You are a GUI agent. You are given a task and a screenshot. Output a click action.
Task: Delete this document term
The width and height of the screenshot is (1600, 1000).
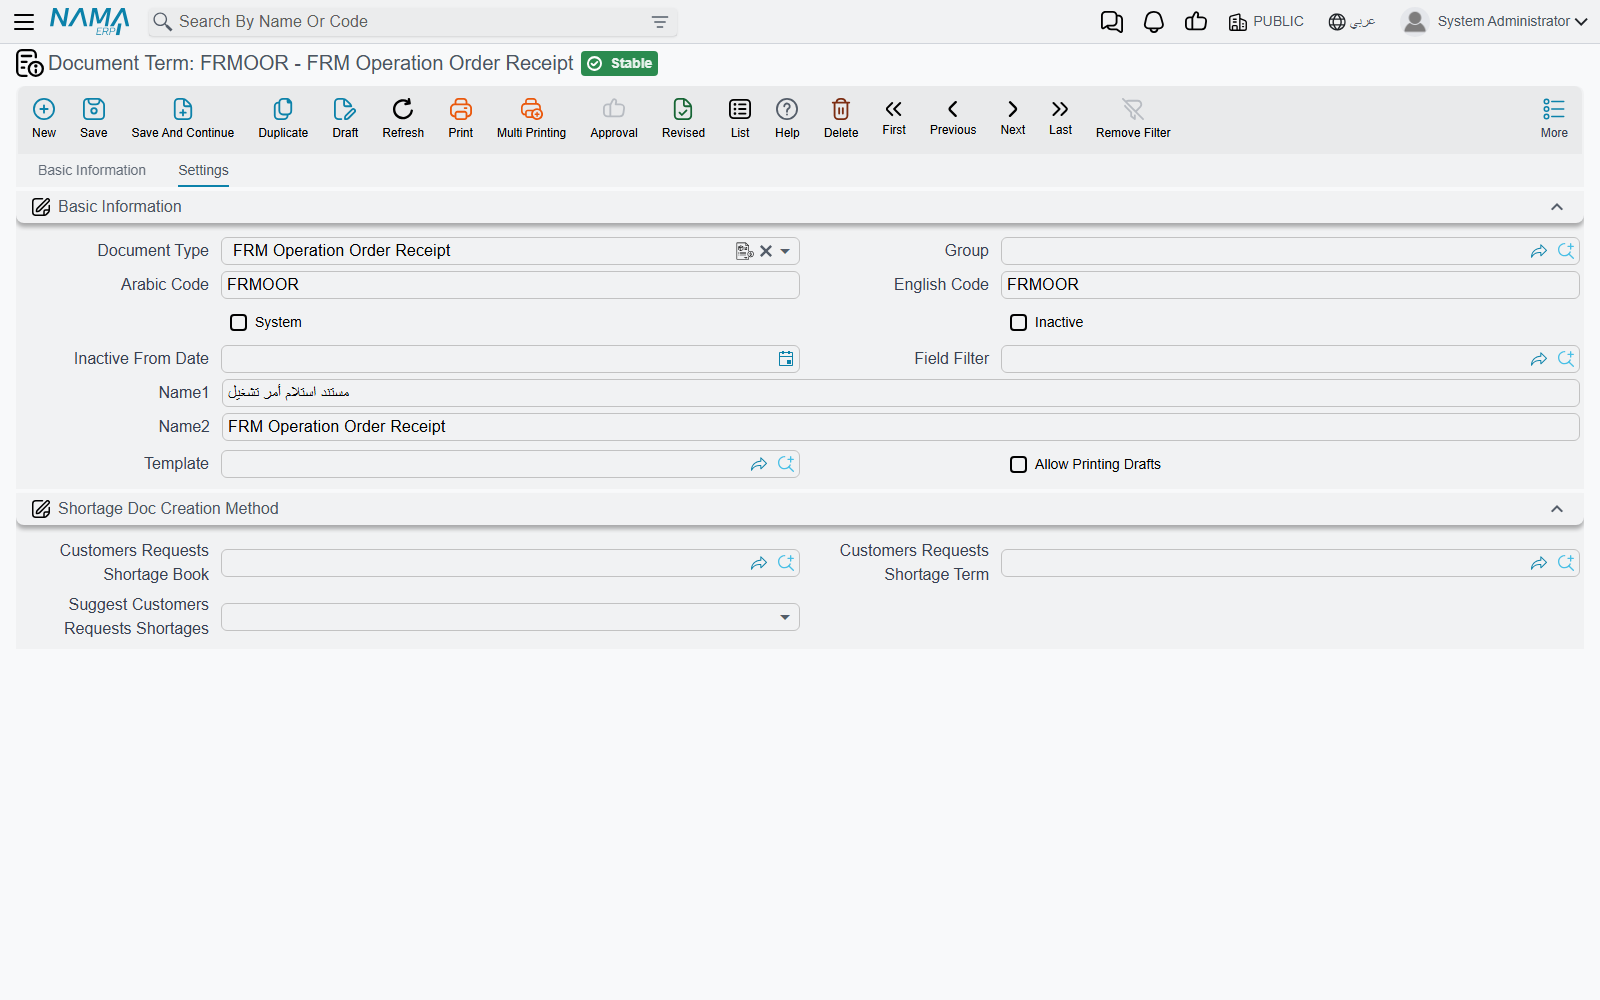[x=841, y=117]
